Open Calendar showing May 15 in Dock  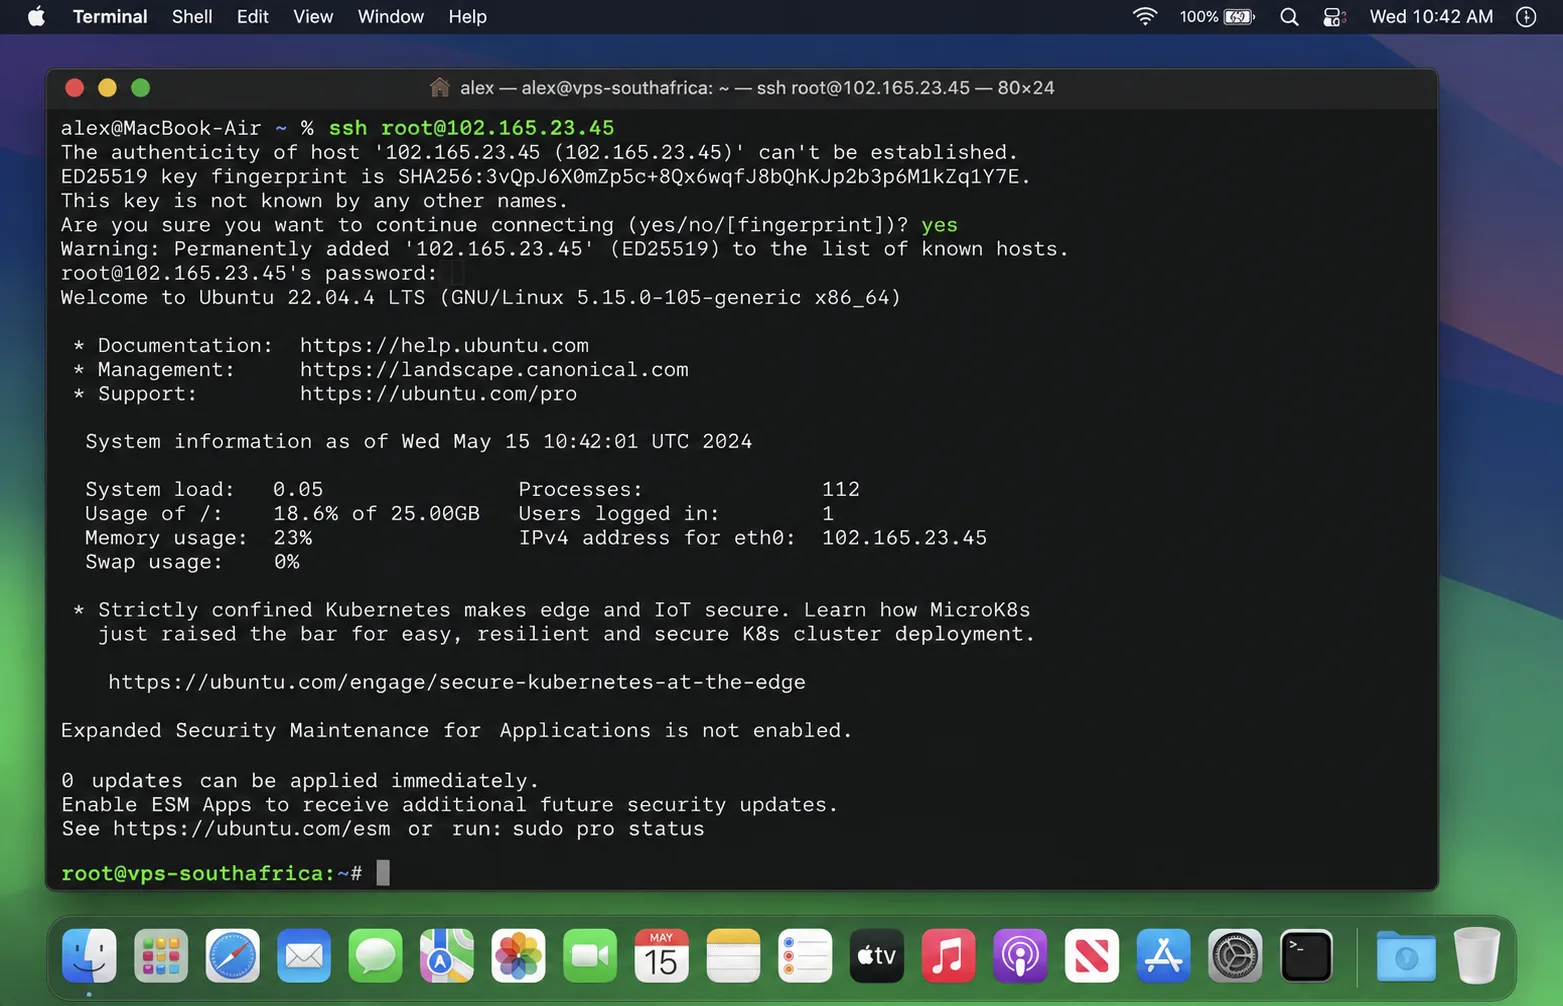(x=661, y=956)
